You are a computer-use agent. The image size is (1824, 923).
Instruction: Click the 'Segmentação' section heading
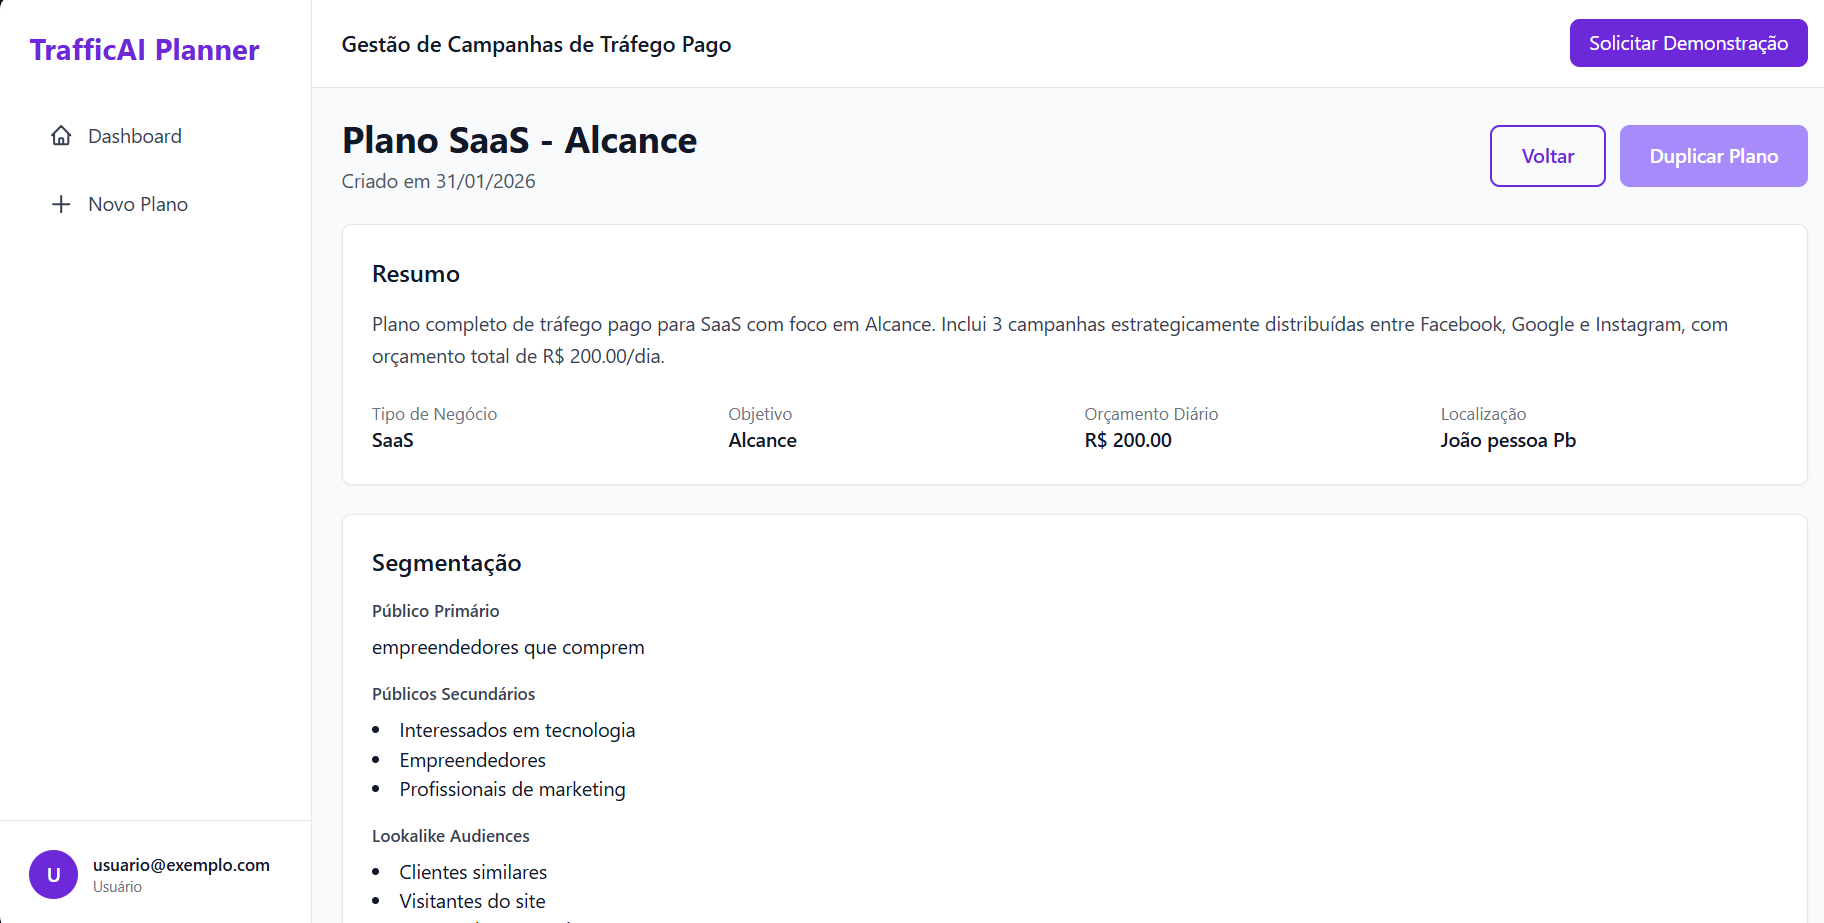446,563
